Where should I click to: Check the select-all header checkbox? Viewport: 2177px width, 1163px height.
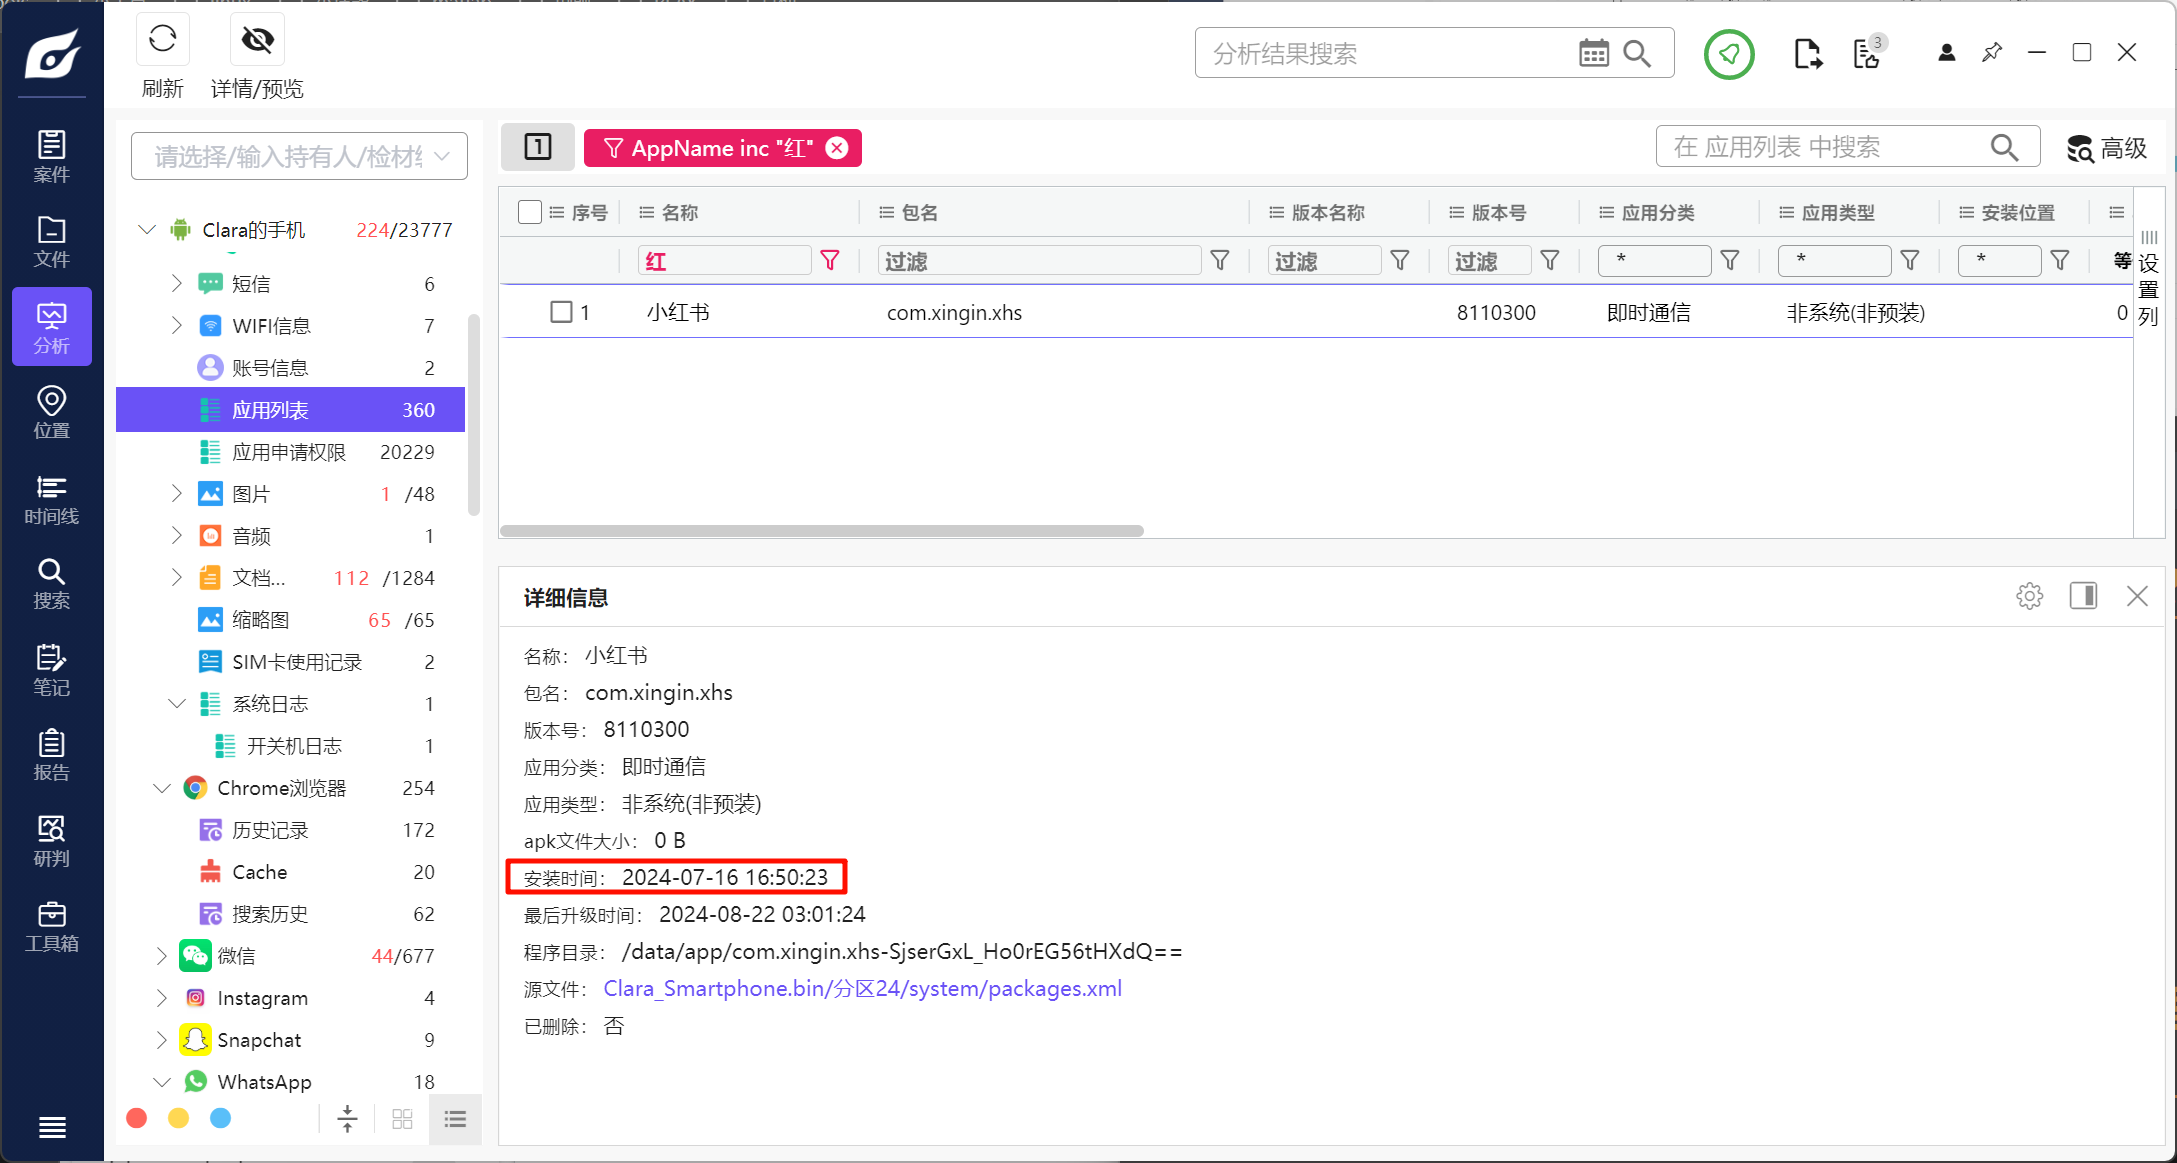[x=530, y=212]
